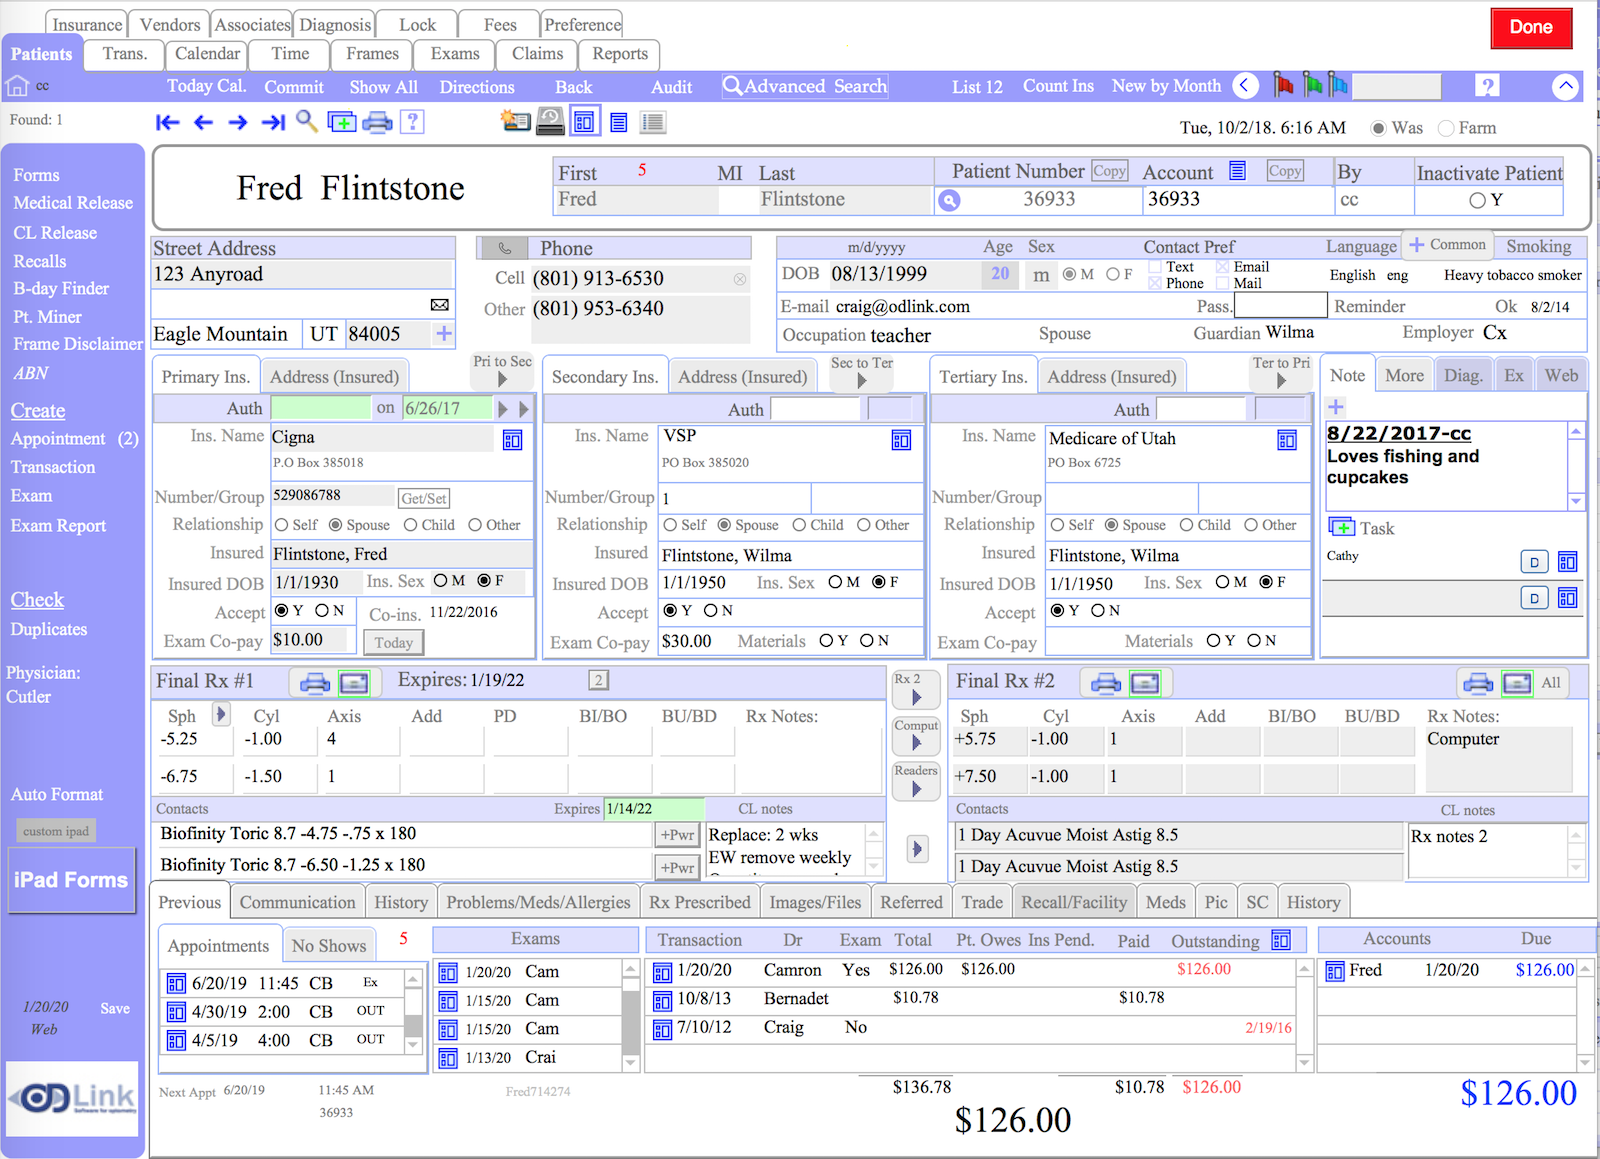Screen dimensions: 1600x1159
Task: Click arrow next to Sph header
Action: (221, 714)
